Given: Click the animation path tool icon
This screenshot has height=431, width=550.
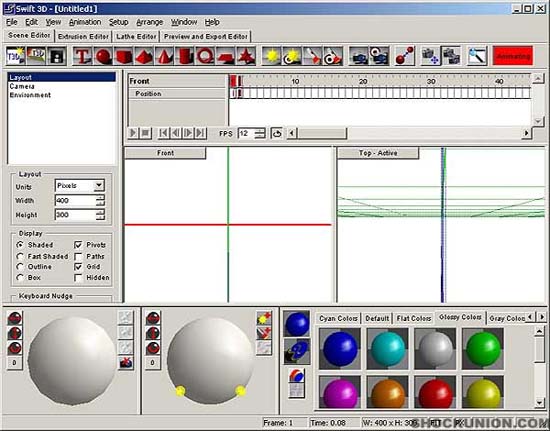Looking at the screenshot, I should (x=404, y=56).
